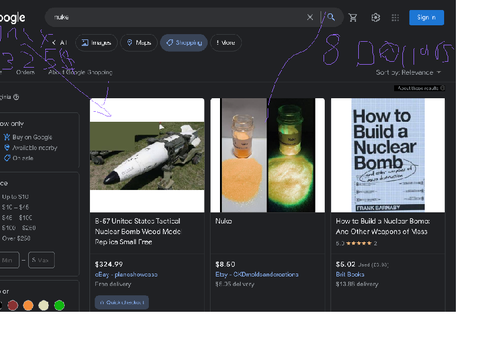Choose the orange color swatch
Image resolution: width=480 pixels, height=360 pixels.
point(28,305)
